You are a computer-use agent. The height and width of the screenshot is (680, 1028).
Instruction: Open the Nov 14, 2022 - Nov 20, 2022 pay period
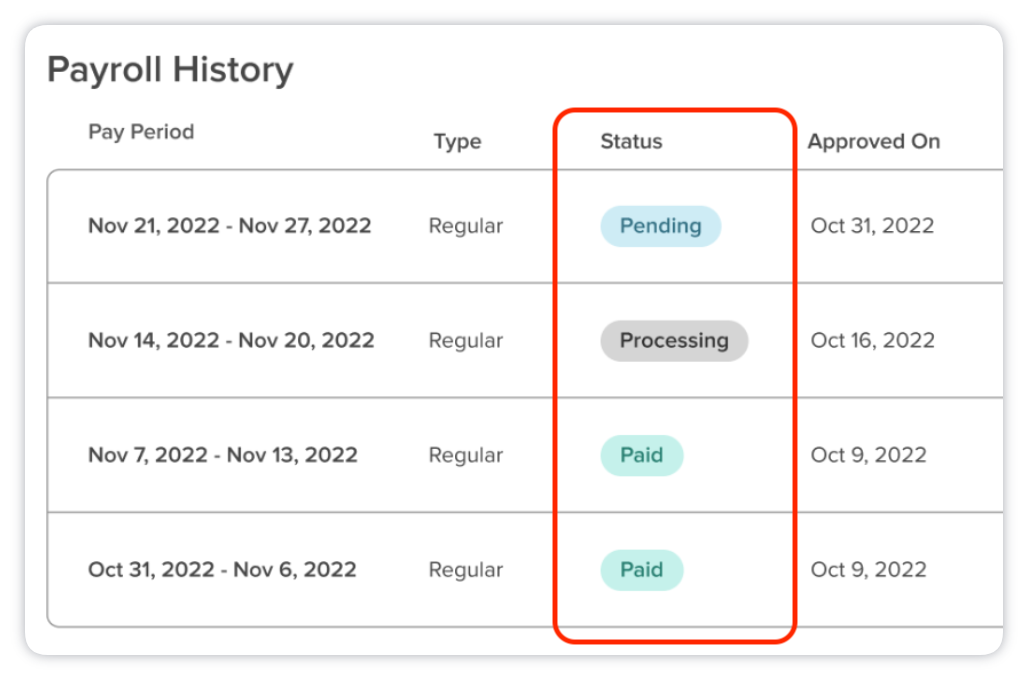(x=231, y=341)
